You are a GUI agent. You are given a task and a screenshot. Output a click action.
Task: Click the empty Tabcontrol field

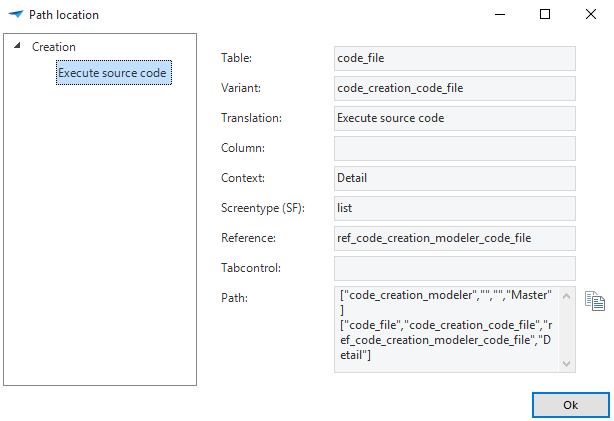(454, 268)
